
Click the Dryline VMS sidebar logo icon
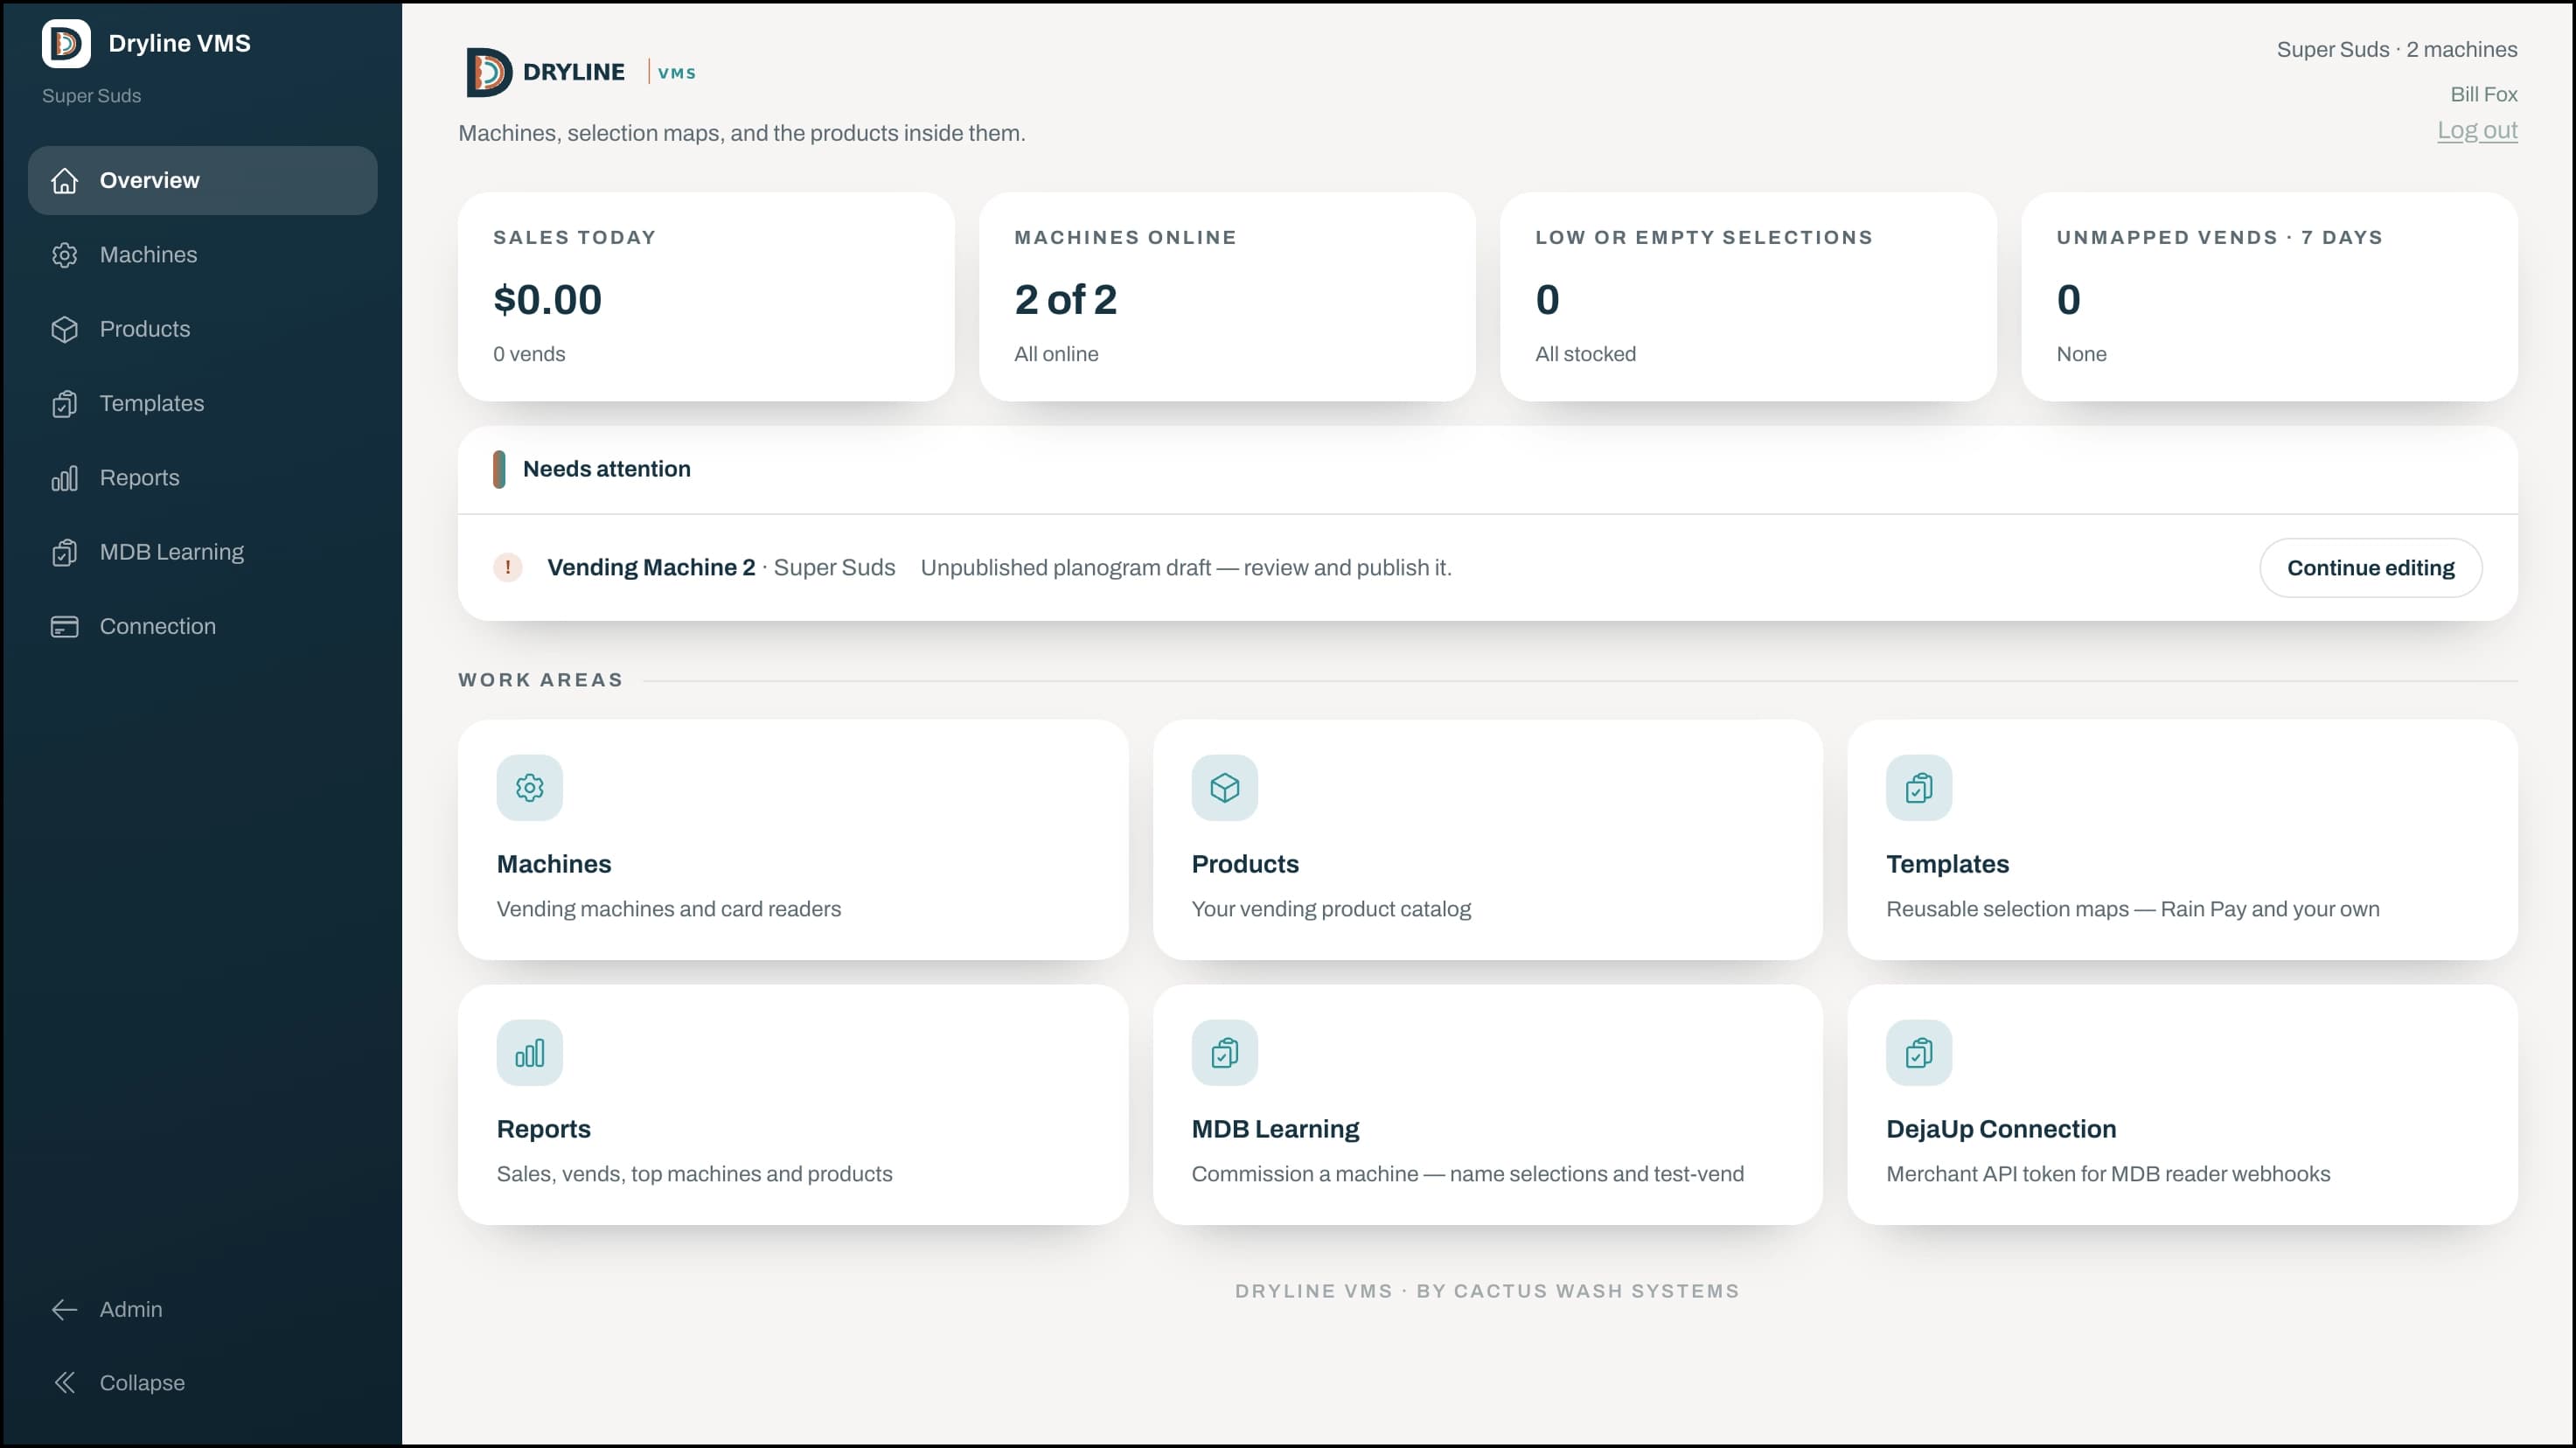(x=66, y=43)
